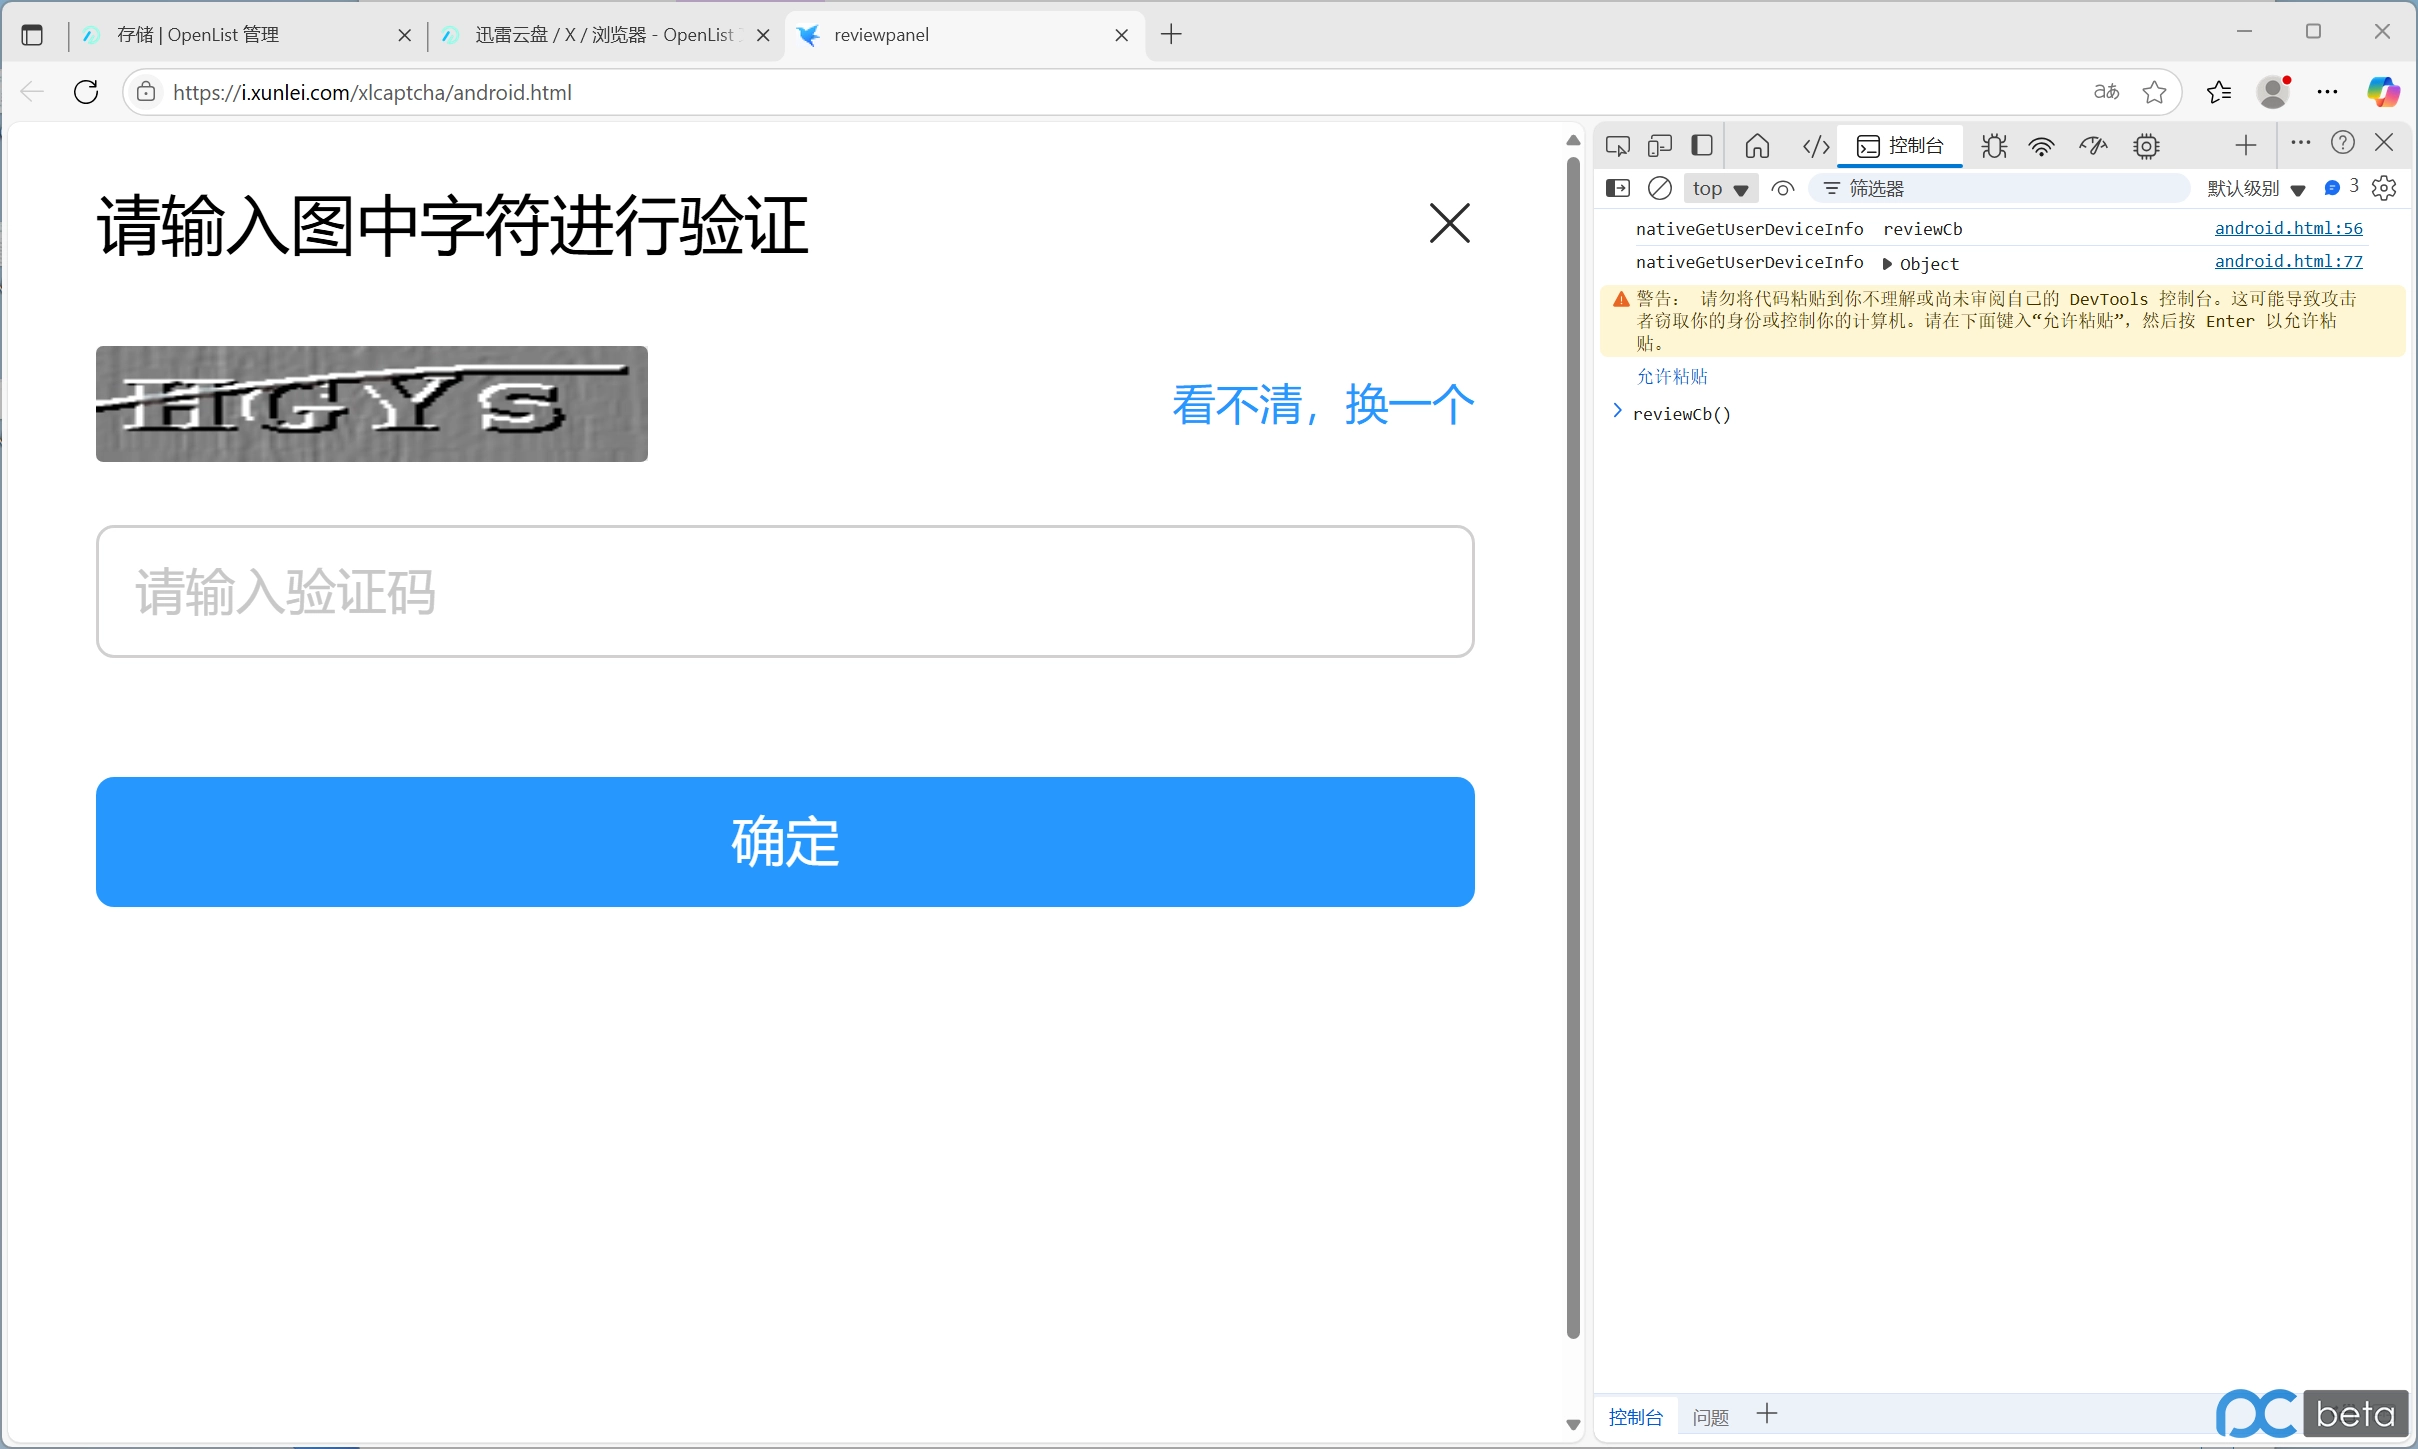
Task: Open the network panel in DevTools
Action: [2041, 146]
